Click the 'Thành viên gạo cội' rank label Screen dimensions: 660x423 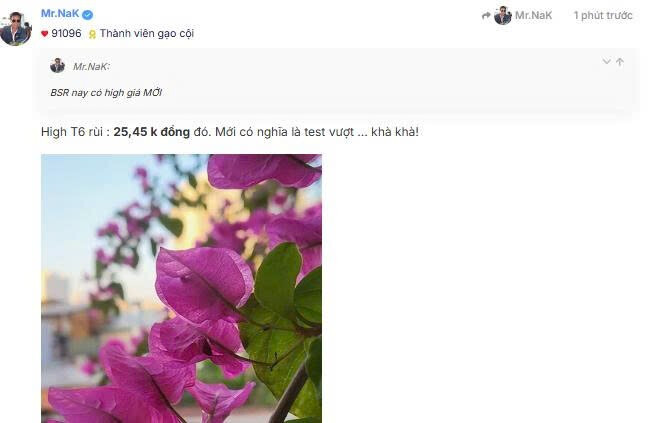[x=147, y=34]
